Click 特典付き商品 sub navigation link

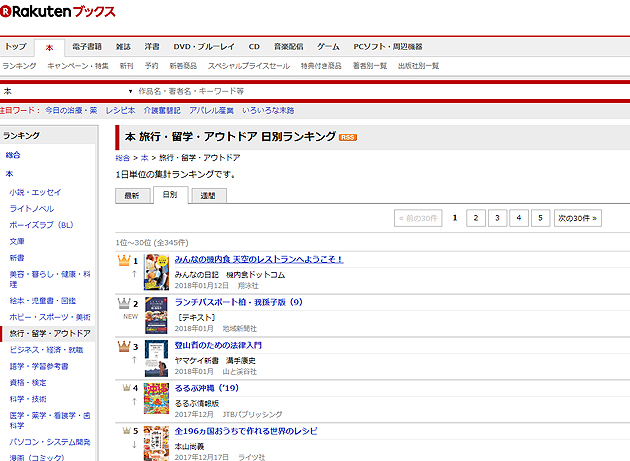click(321, 66)
